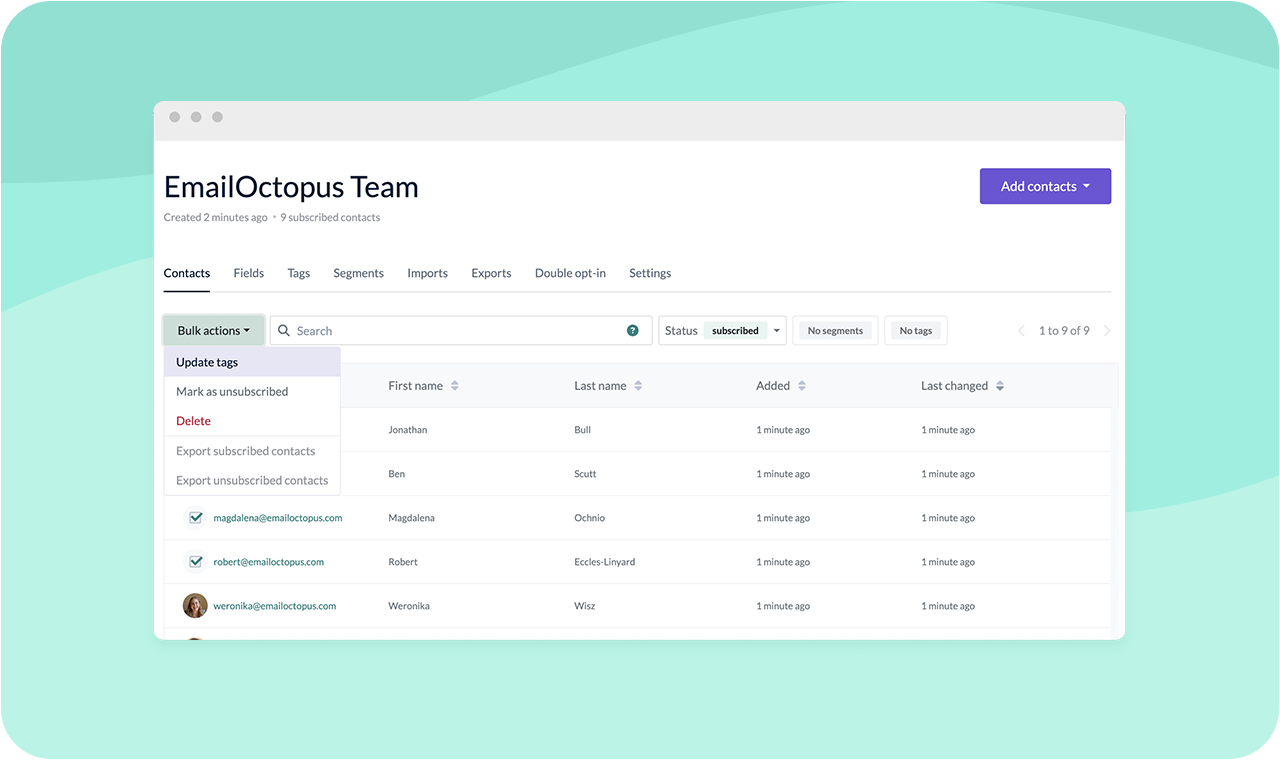This screenshot has width=1280, height=760.
Task: Choose Update tags from Bulk actions
Action: [207, 362]
